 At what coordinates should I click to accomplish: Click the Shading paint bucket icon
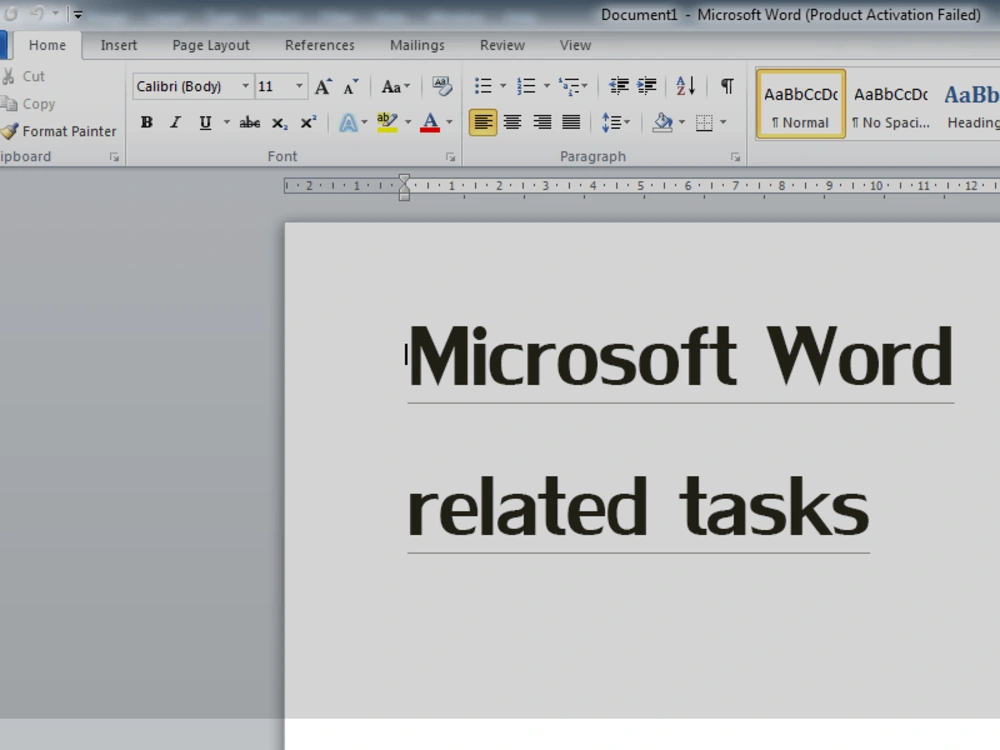[663, 122]
